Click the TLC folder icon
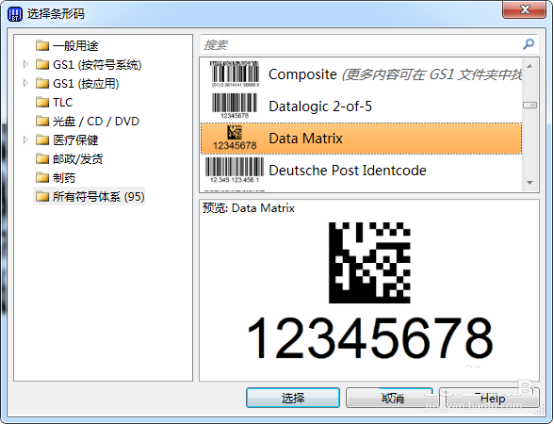Viewport: 554px width, 425px height. [42, 102]
